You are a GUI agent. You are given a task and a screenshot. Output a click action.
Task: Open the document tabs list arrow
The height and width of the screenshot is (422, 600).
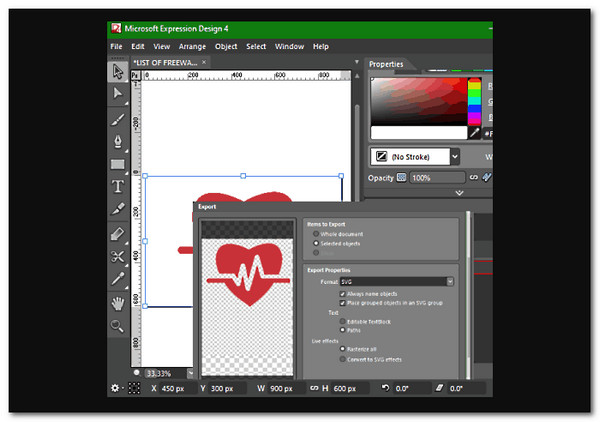[x=357, y=62]
